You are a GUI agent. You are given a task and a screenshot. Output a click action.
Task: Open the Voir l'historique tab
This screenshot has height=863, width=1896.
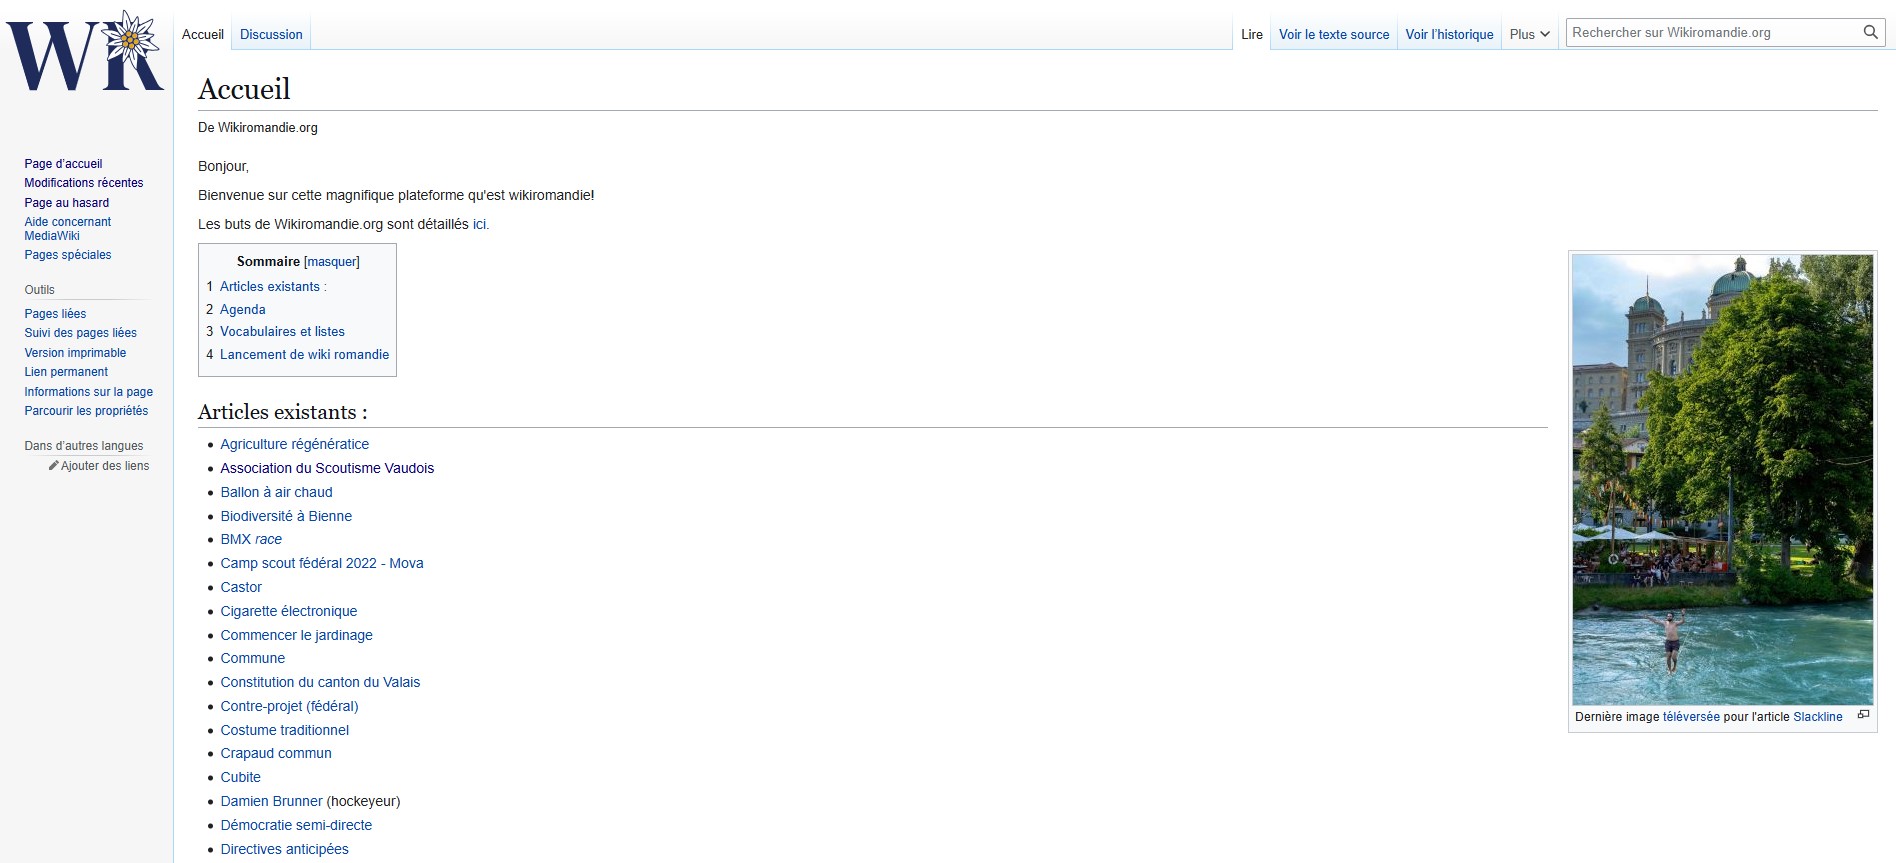pyautogui.click(x=1449, y=34)
